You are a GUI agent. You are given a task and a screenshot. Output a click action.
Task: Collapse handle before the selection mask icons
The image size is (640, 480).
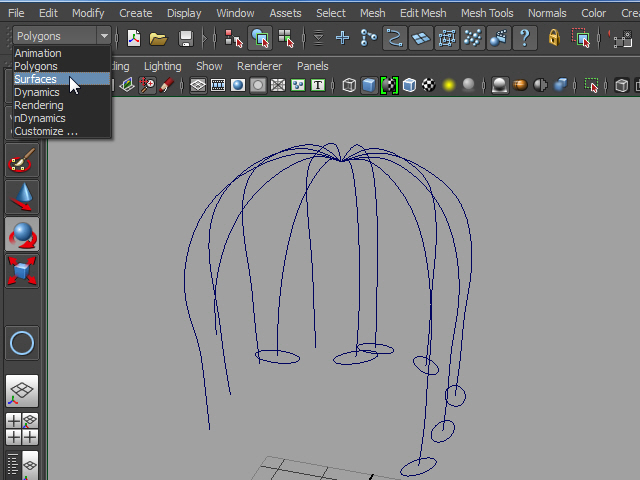[304, 39]
